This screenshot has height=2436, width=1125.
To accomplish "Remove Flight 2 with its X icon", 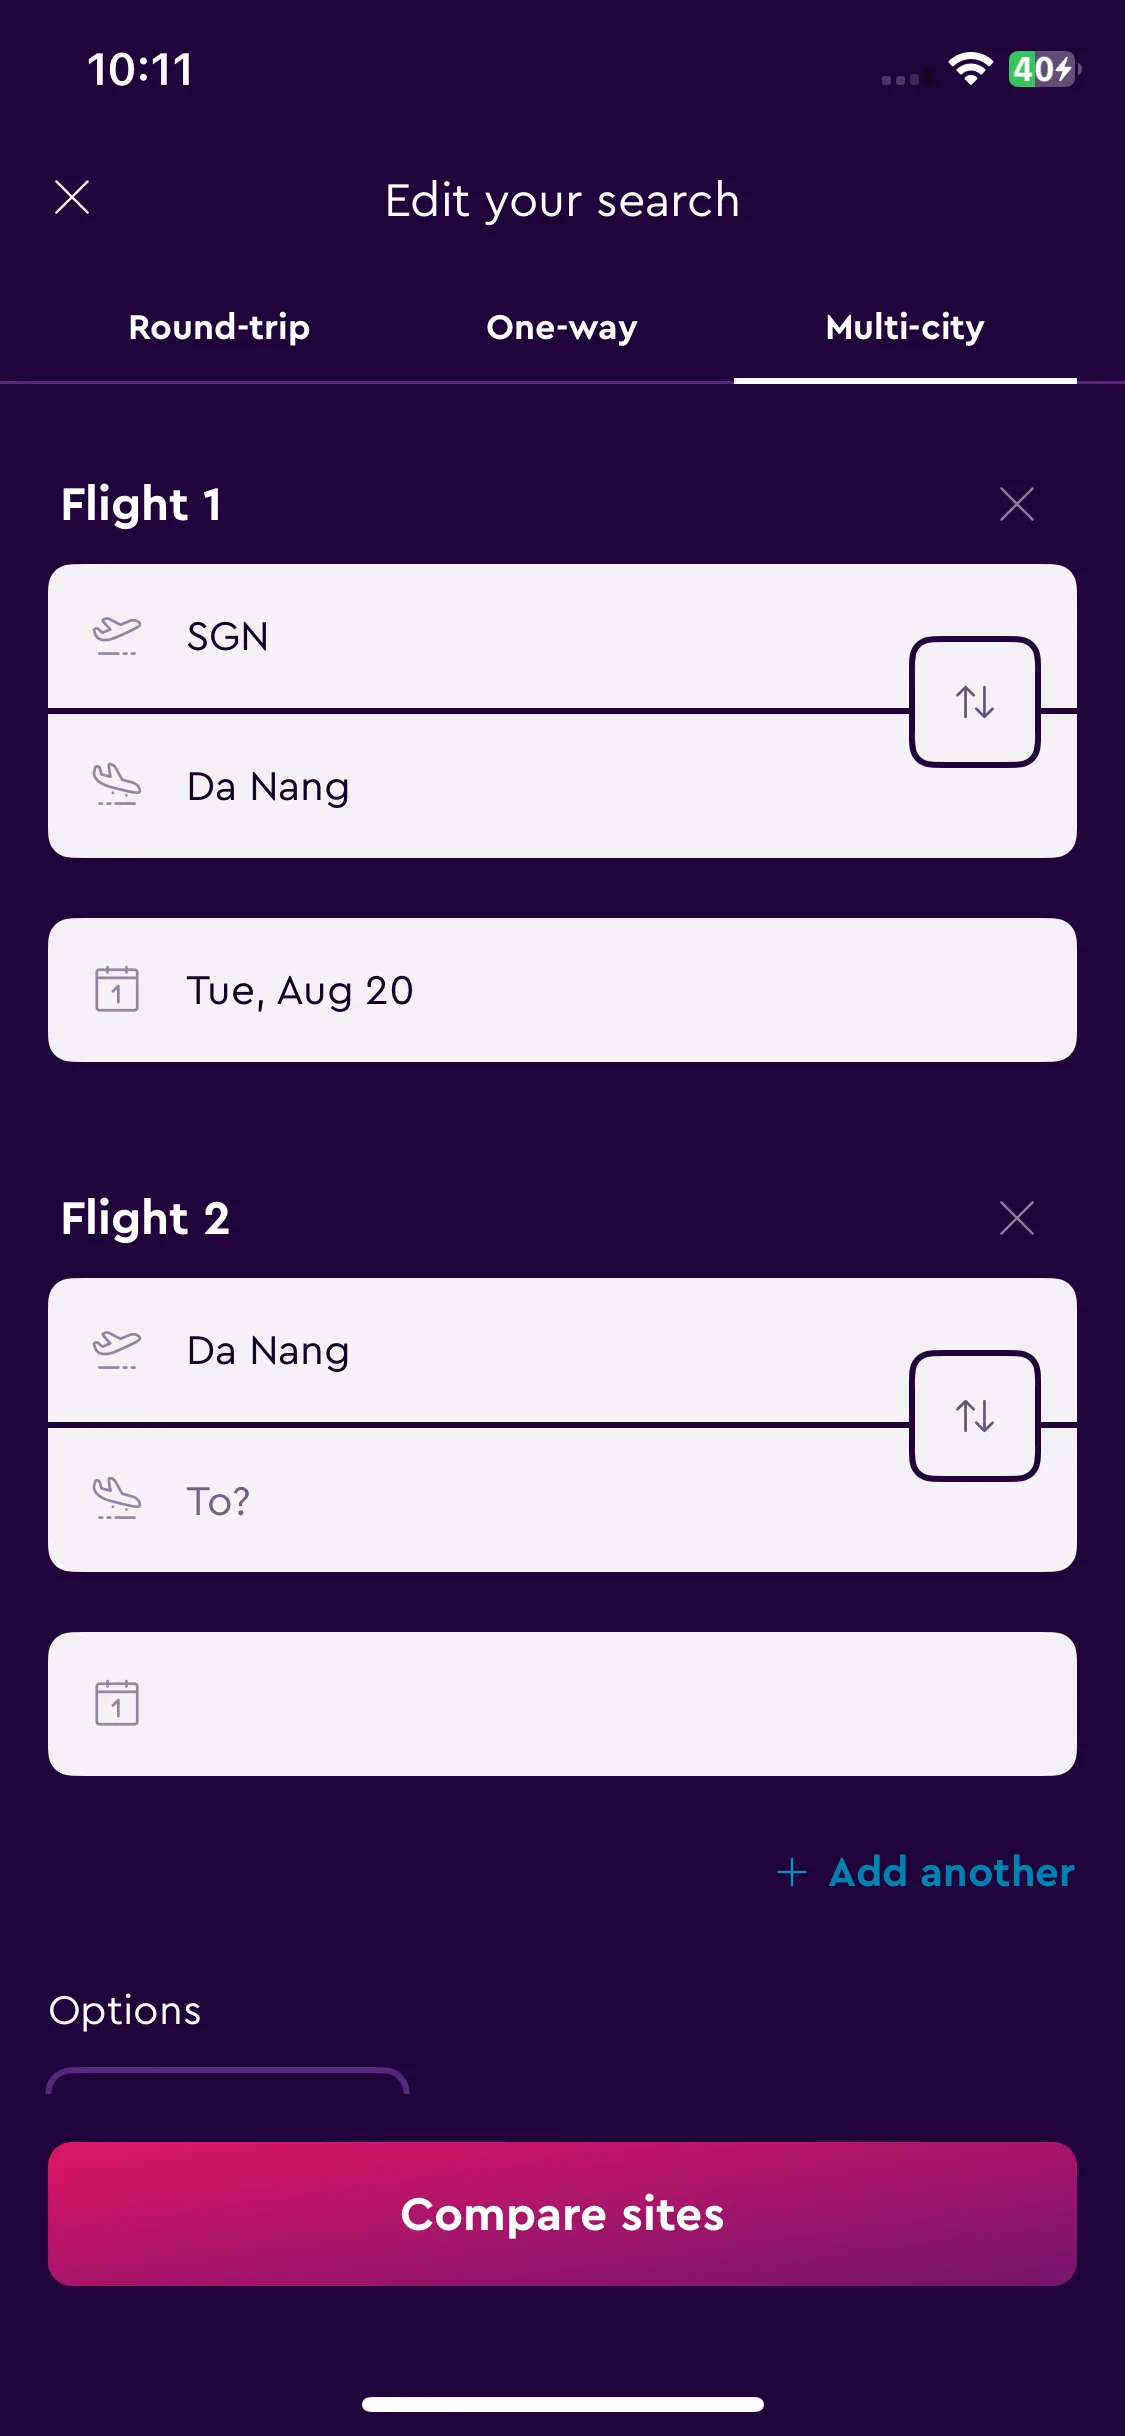I will (1016, 1218).
